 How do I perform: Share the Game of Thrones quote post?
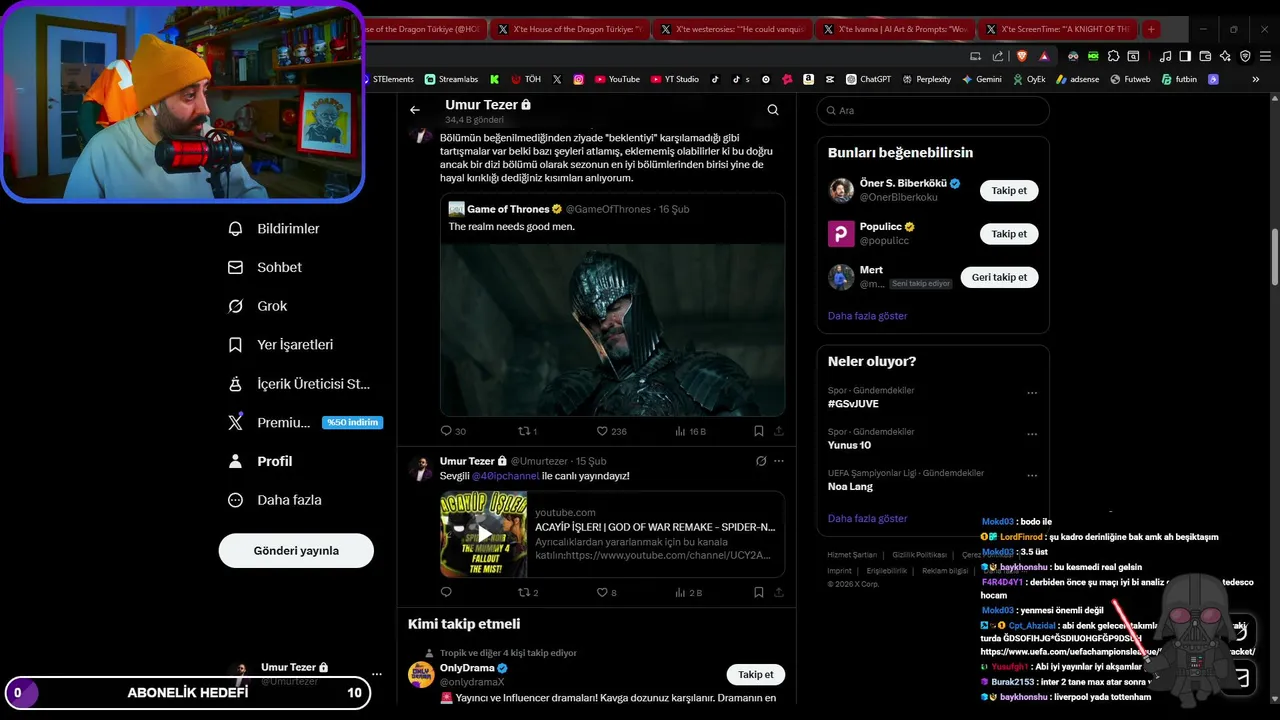tap(779, 431)
